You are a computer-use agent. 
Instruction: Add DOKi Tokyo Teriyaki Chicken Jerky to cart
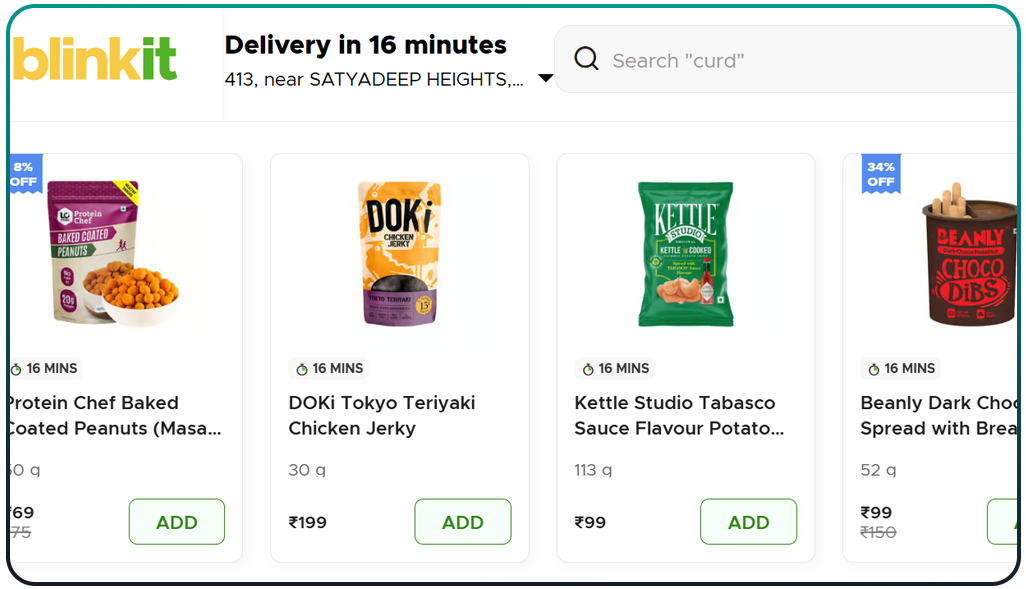point(462,521)
